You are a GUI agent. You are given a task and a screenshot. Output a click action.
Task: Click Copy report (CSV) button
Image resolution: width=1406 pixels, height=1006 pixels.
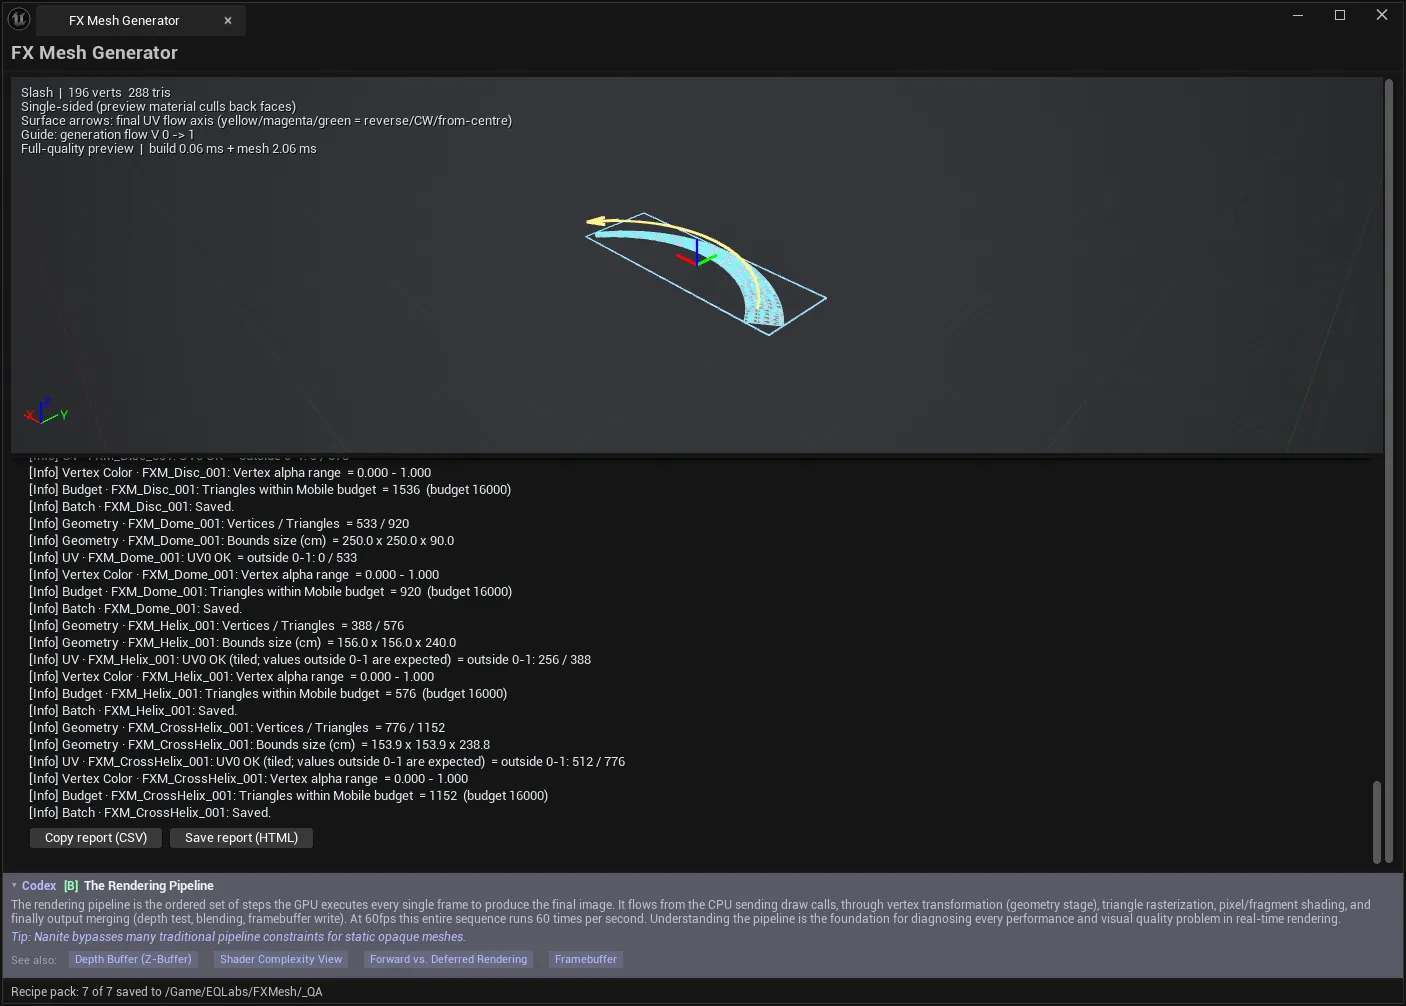point(96,838)
